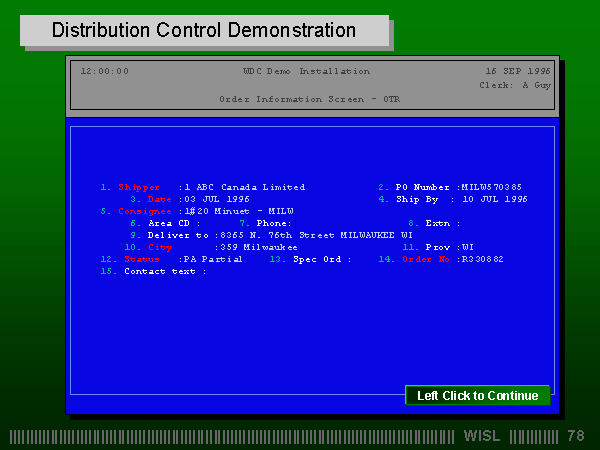Click the Spec Ord field
The width and height of the screenshot is (600, 450).
[x=360, y=259]
